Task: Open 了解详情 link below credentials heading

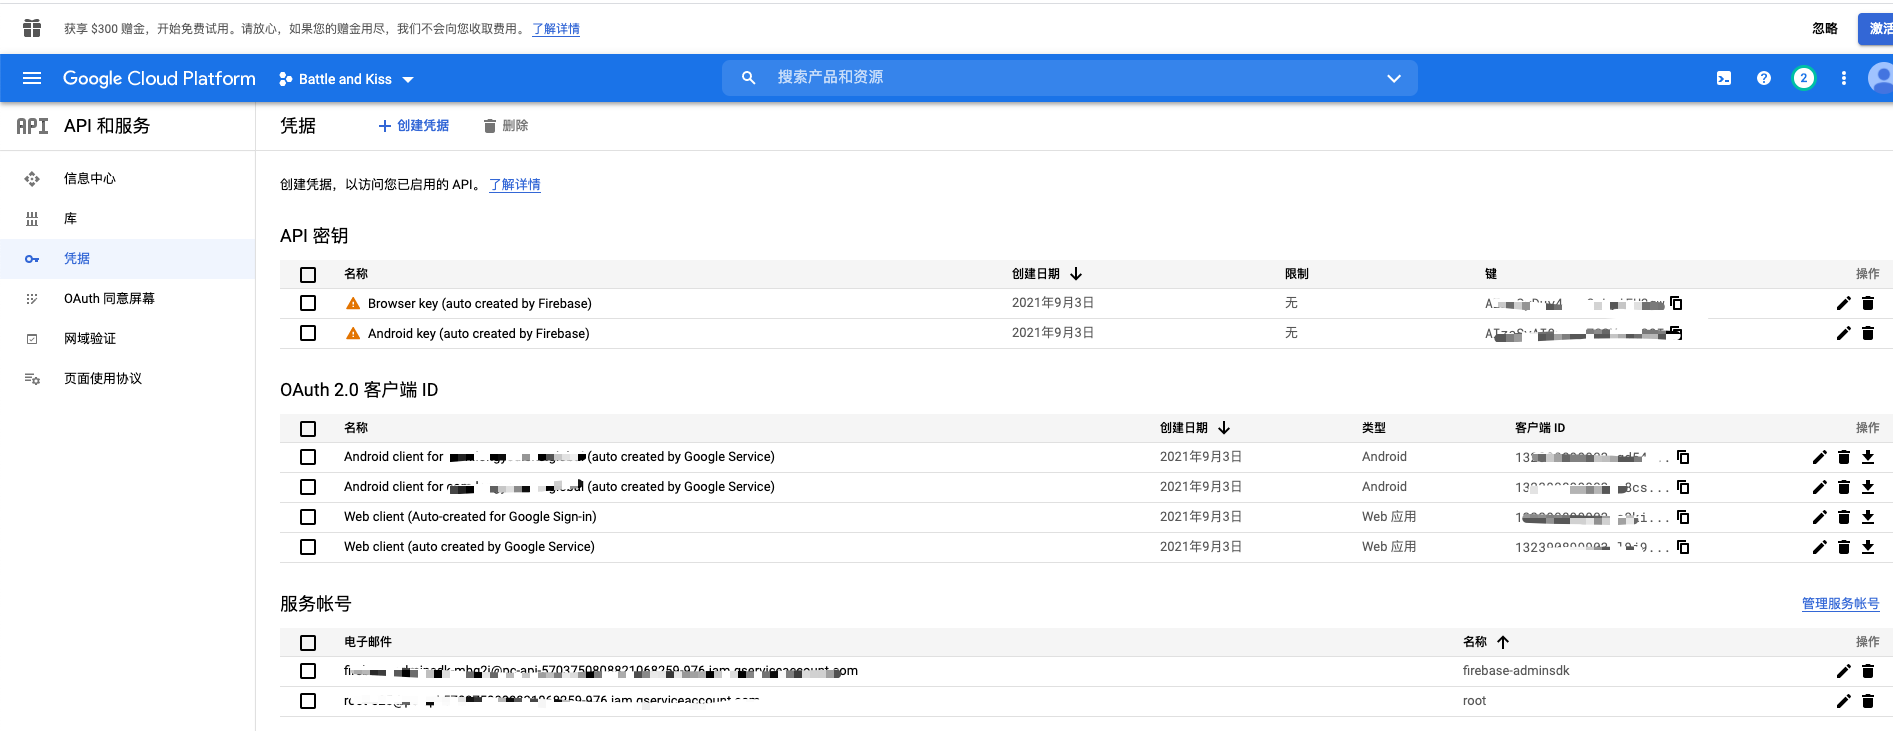Action: coord(515,185)
